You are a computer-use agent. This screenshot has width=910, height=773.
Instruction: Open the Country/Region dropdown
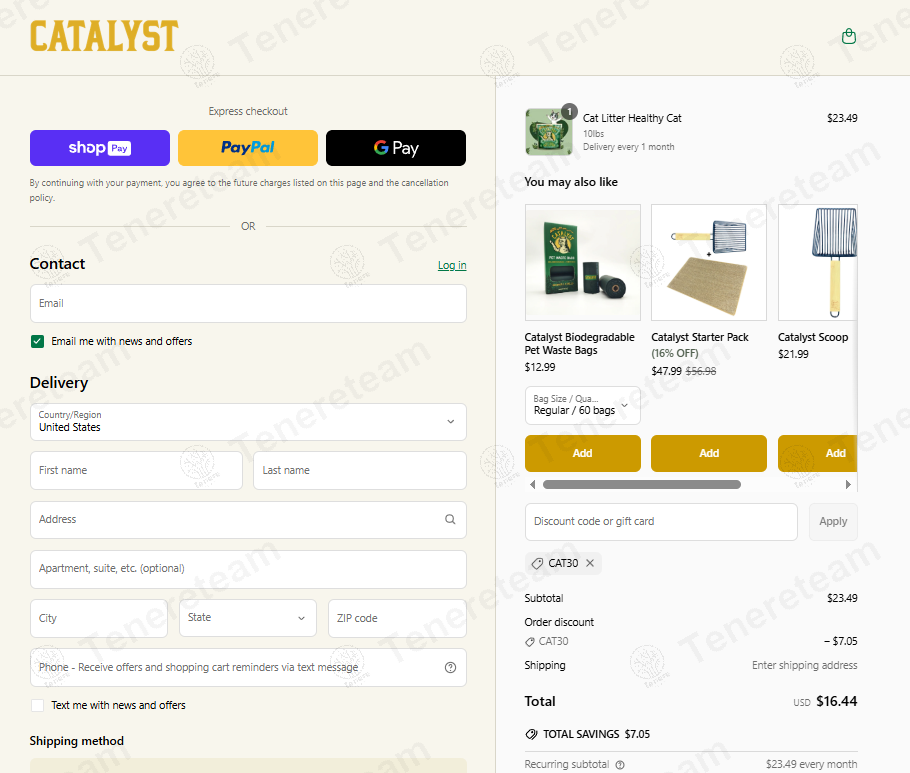(x=248, y=422)
